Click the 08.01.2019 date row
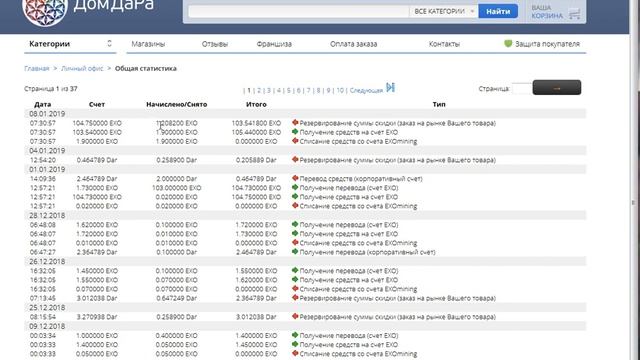640x360 pixels. click(305, 113)
